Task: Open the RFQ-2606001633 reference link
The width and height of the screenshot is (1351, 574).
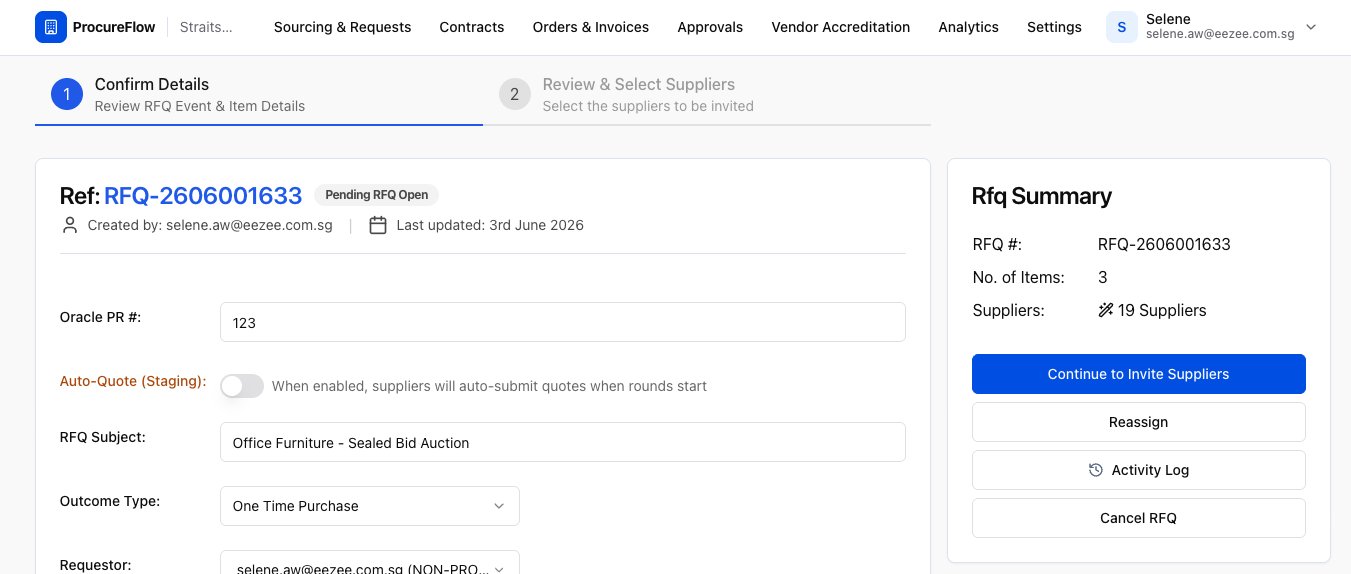Action: pyautogui.click(x=203, y=195)
